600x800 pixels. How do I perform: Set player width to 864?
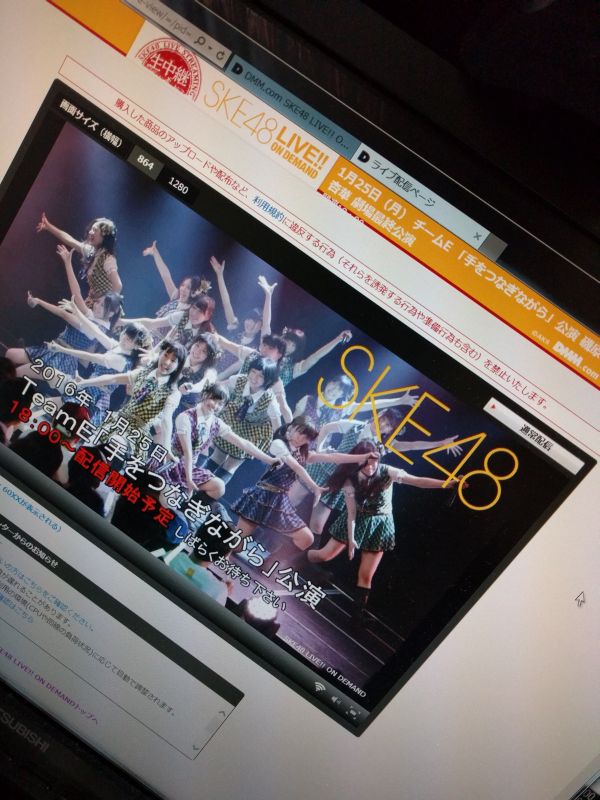pos(146,163)
